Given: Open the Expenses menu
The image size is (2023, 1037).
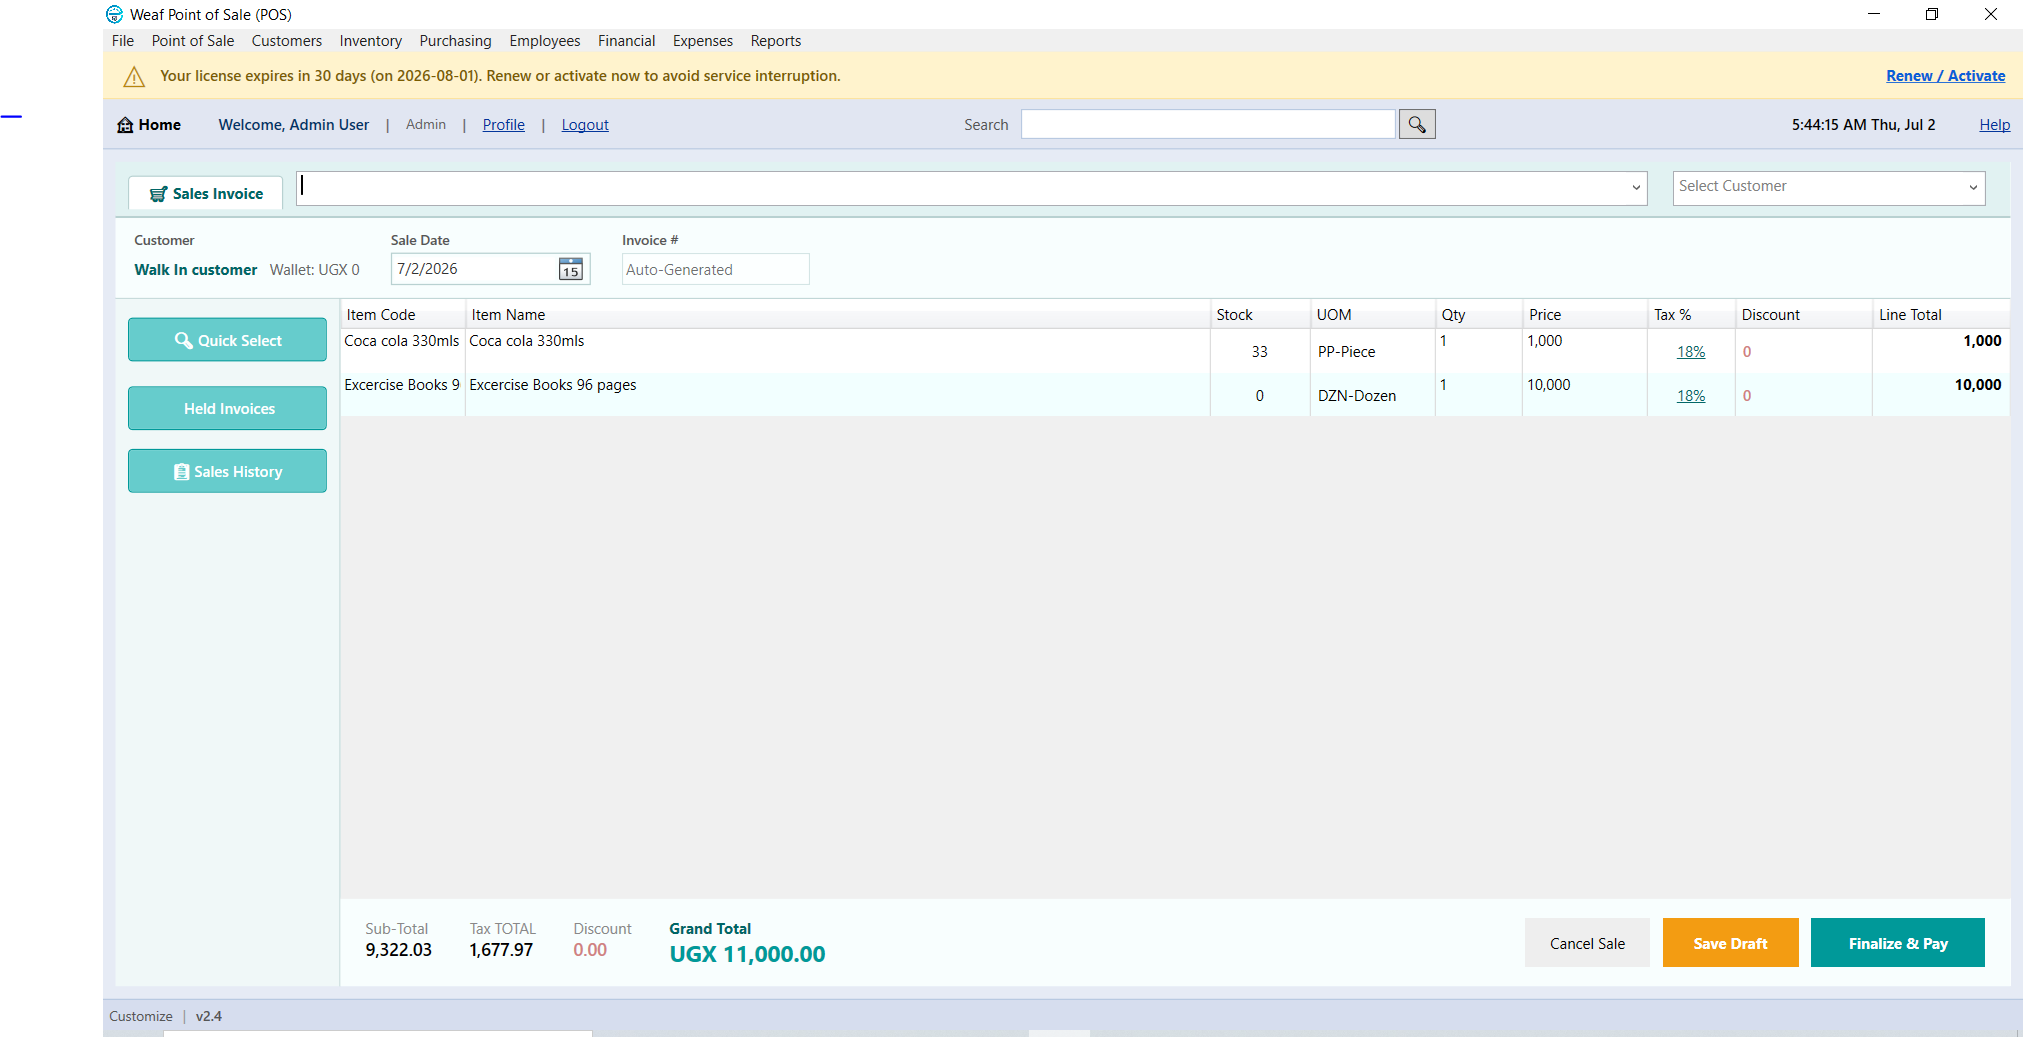Looking at the screenshot, I should [703, 41].
